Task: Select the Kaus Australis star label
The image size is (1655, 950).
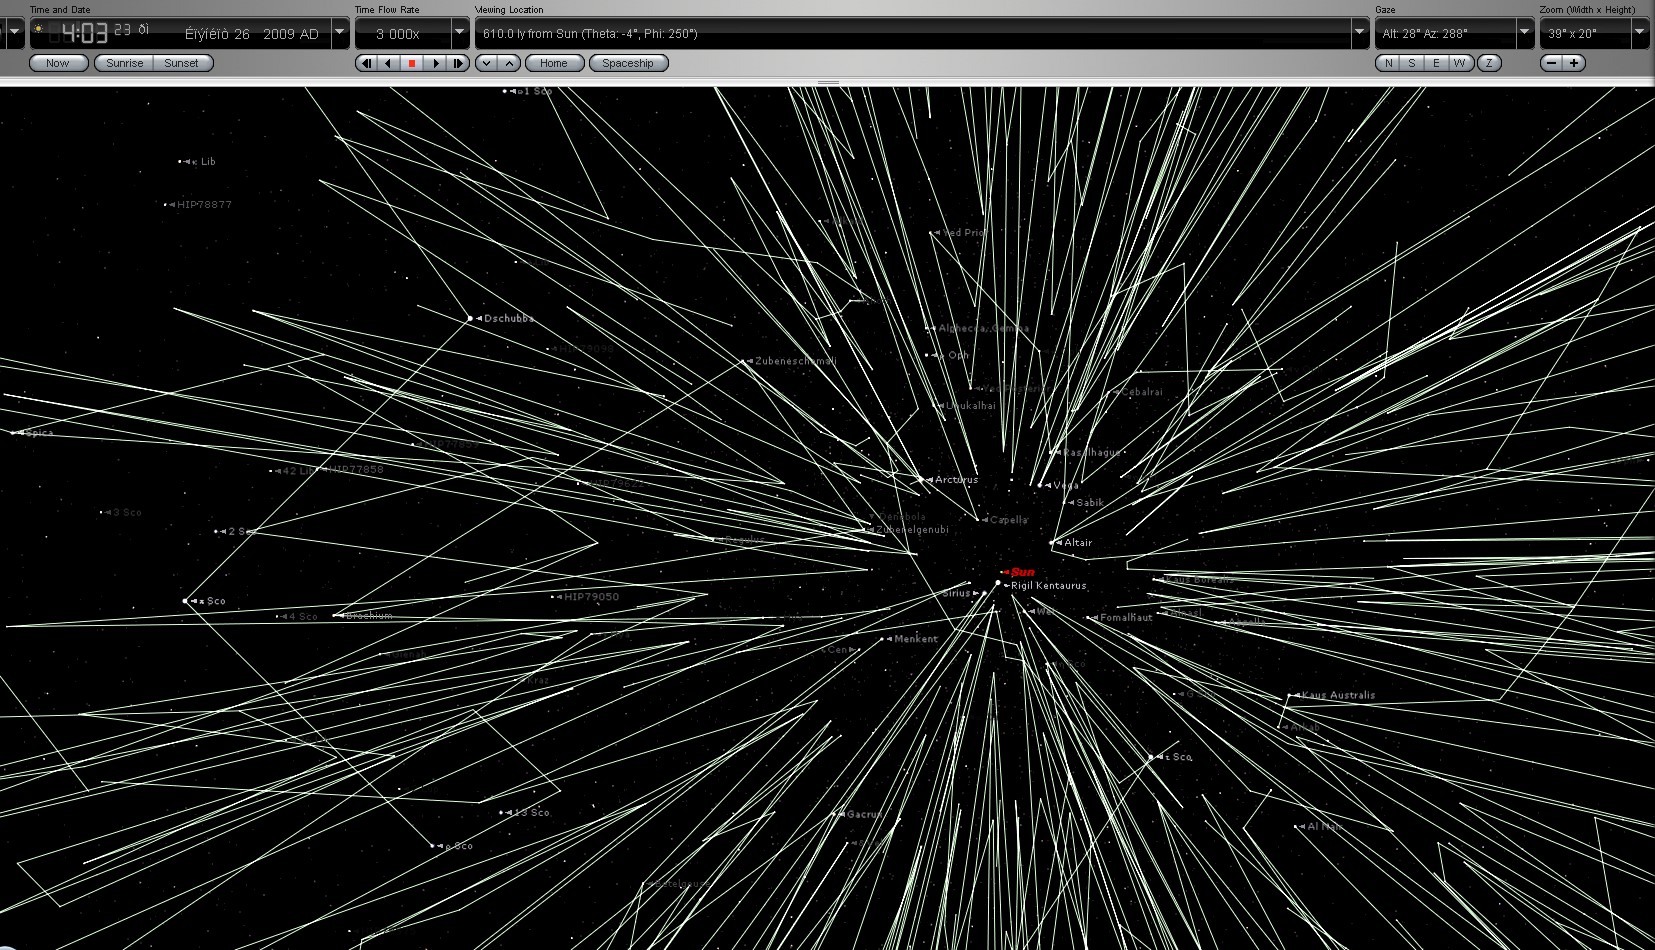Action: click(1338, 695)
